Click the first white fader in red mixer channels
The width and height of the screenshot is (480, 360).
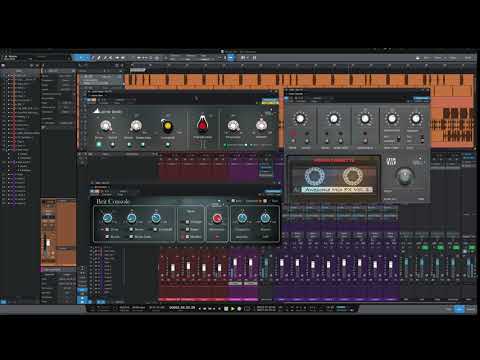coord(173,268)
